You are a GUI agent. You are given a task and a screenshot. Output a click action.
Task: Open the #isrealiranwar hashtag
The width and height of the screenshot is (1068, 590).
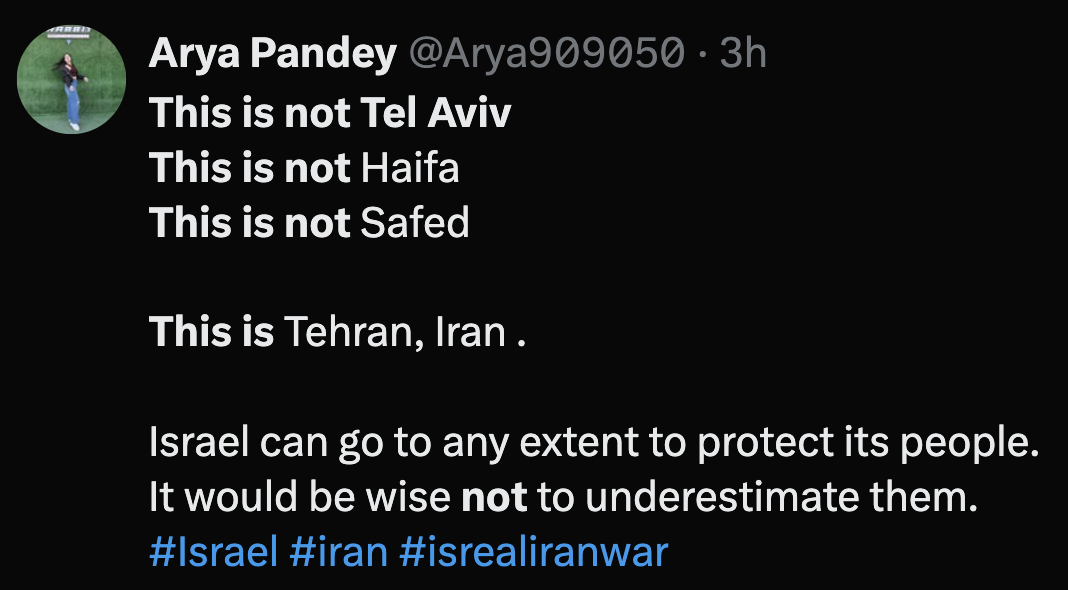[533, 552]
